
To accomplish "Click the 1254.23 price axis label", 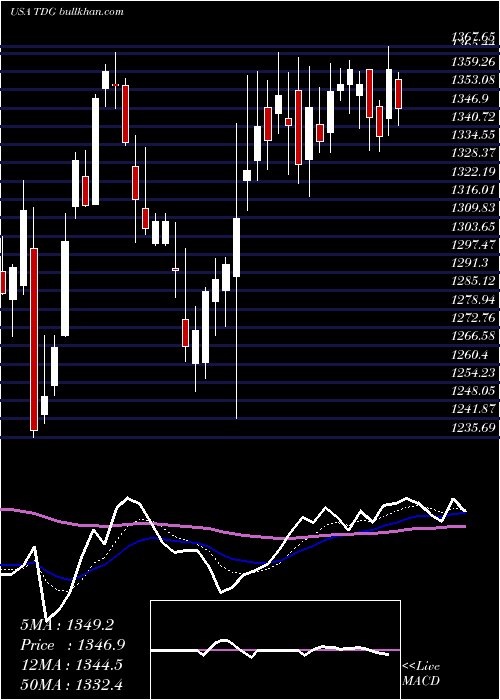I will tap(473, 372).
